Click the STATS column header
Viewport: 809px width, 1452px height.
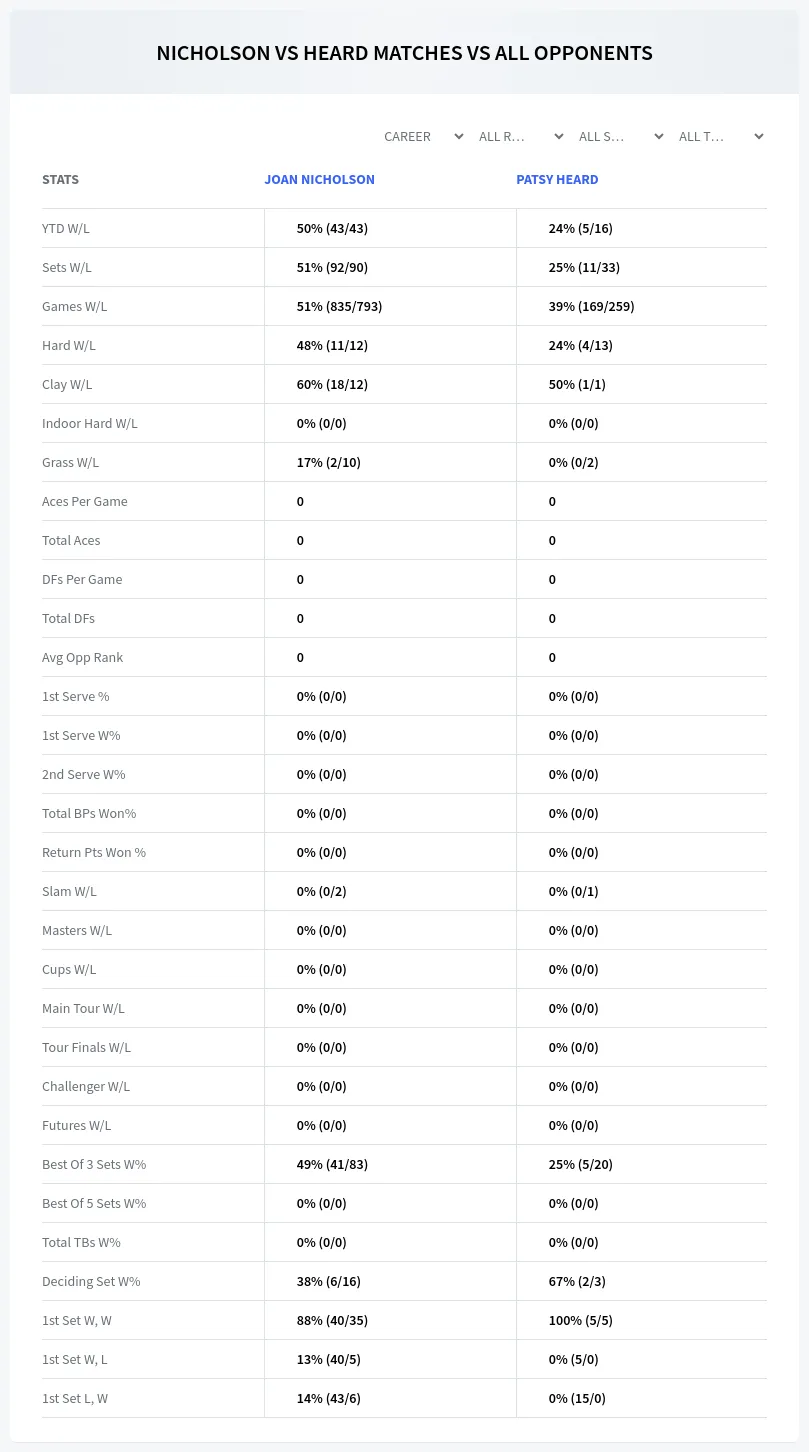point(60,180)
